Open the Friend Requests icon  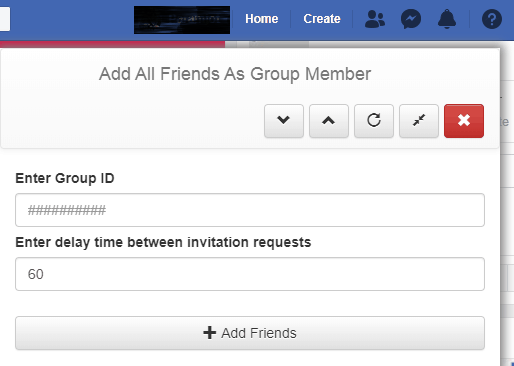tap(375, 19)
